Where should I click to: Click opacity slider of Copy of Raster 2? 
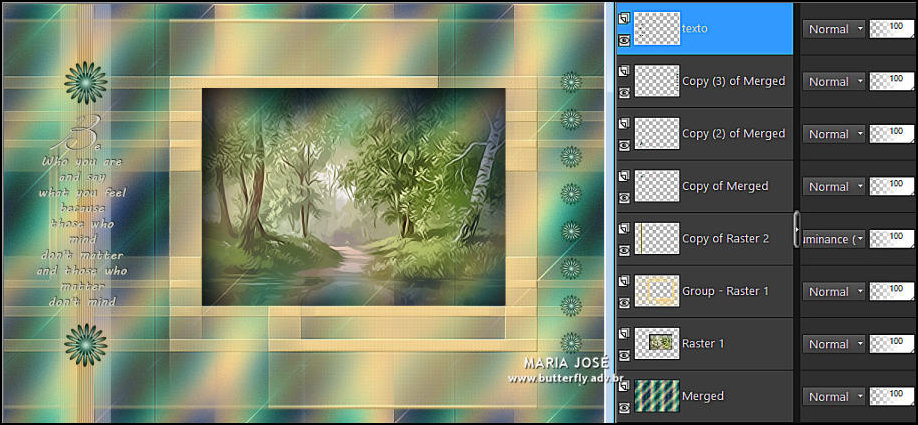(892, 239)
